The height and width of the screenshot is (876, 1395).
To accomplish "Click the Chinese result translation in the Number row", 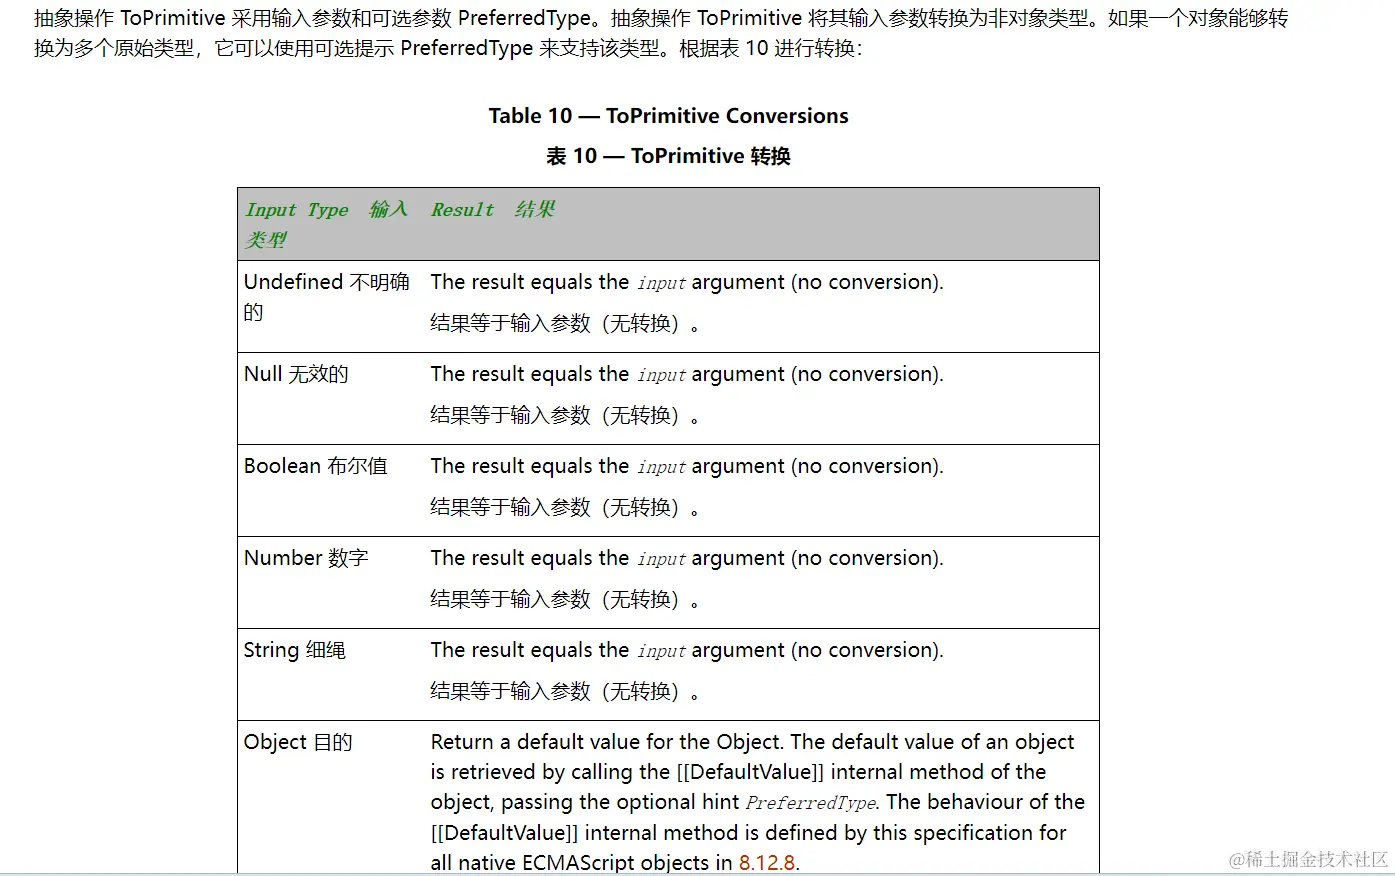I will coord(565,599).
